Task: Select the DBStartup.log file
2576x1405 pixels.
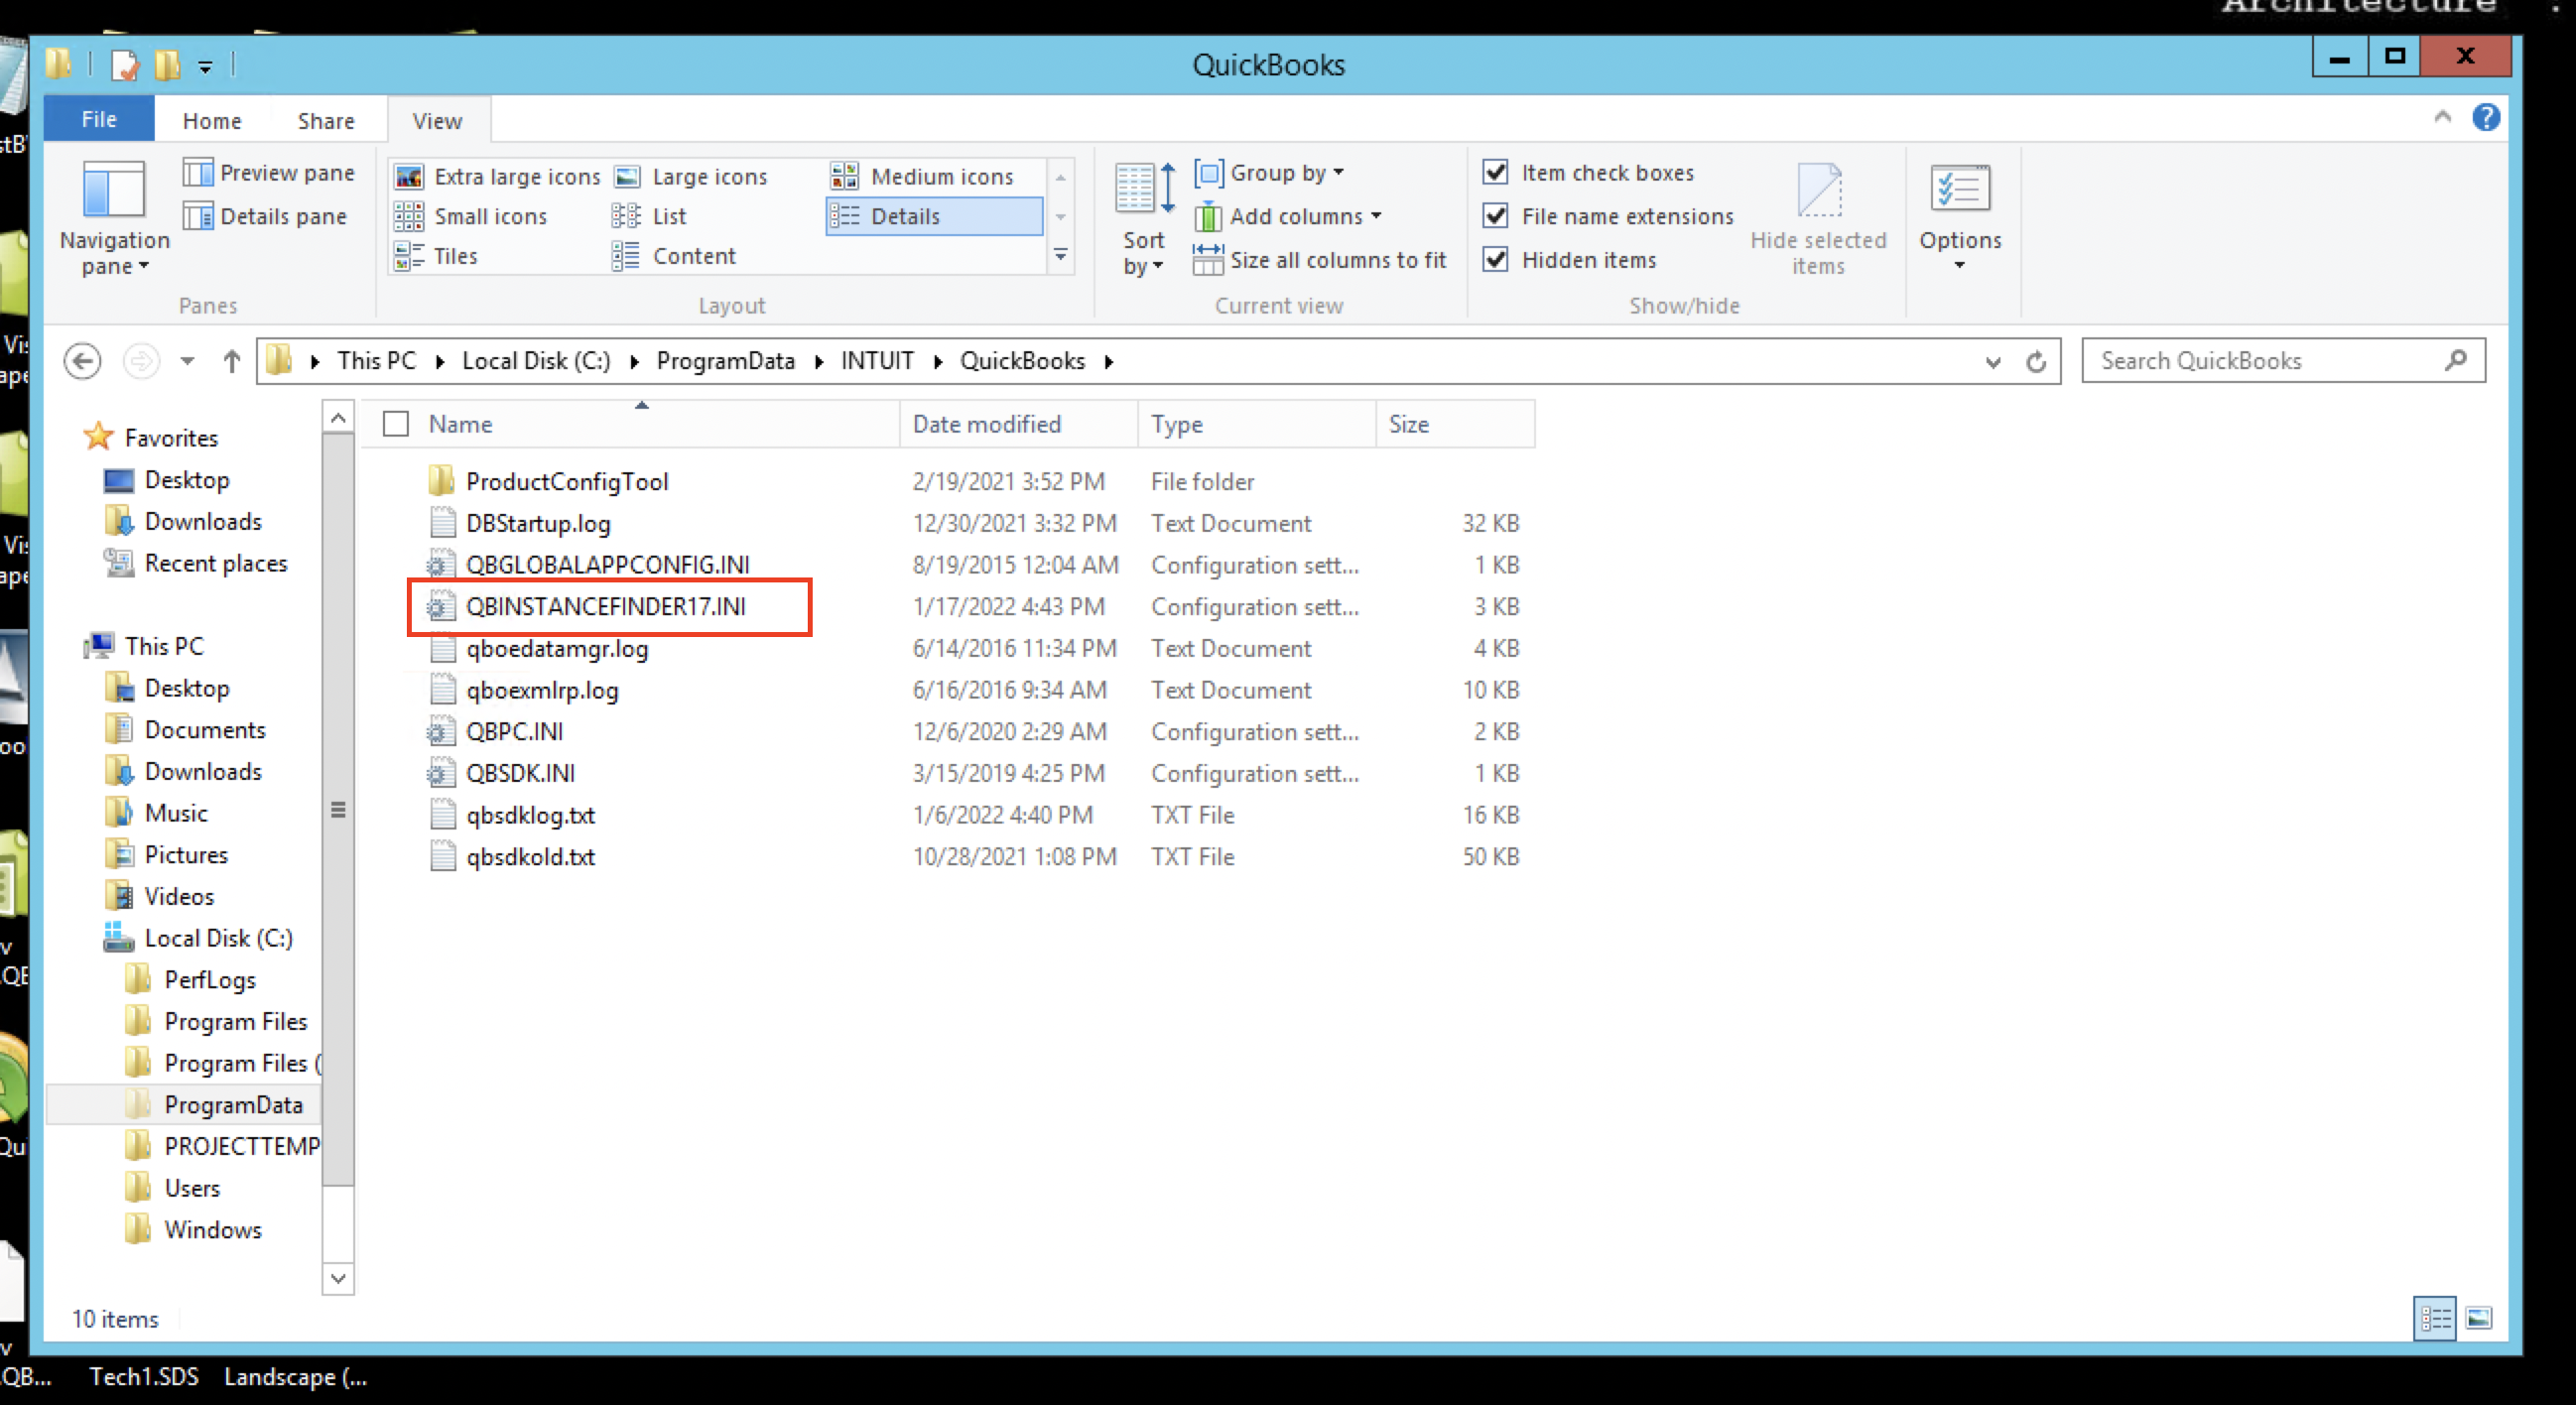Action: tap(537, 524)
